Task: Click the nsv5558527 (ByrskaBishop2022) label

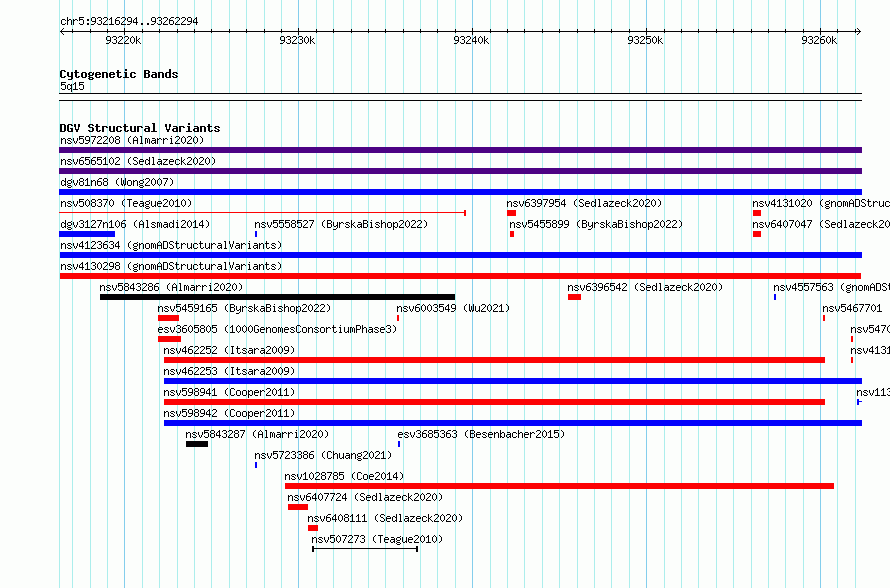Action: click(341, 224)
